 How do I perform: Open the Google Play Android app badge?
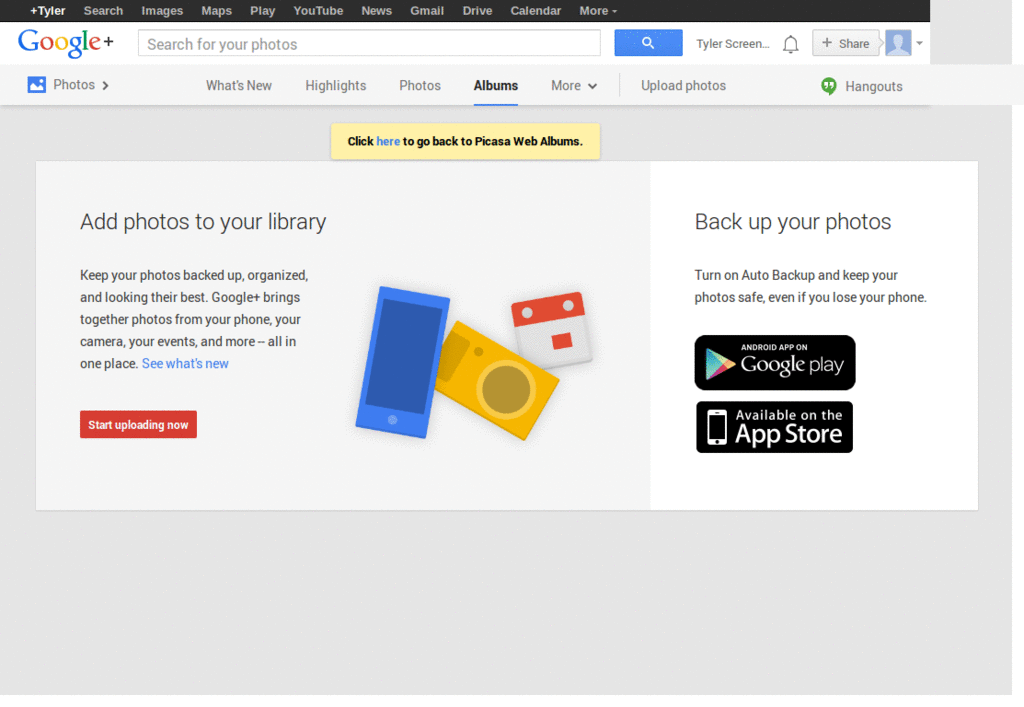tap(775, 362)
